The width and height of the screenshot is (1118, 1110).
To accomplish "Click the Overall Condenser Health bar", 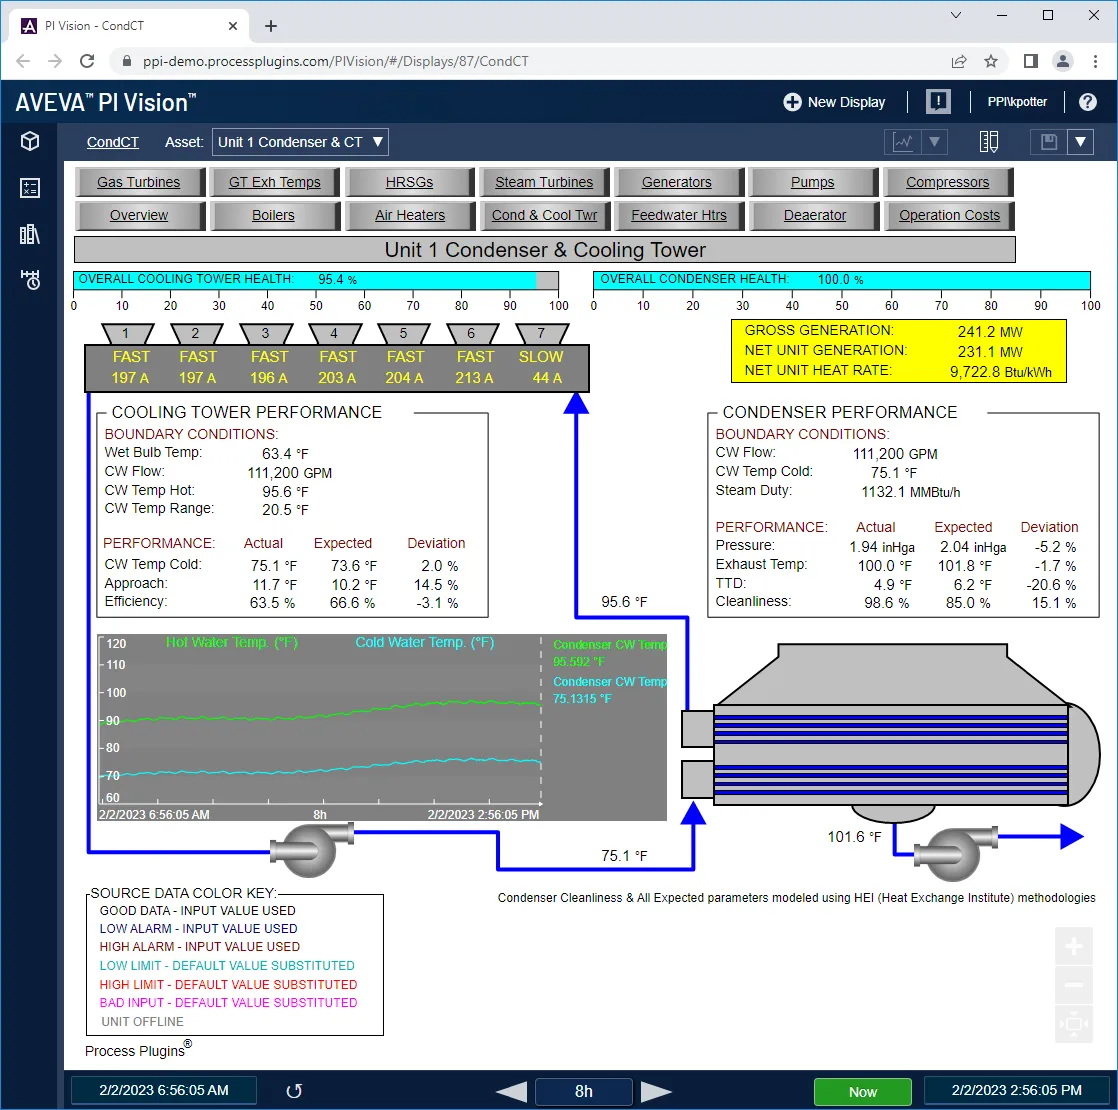I will 842,280.
